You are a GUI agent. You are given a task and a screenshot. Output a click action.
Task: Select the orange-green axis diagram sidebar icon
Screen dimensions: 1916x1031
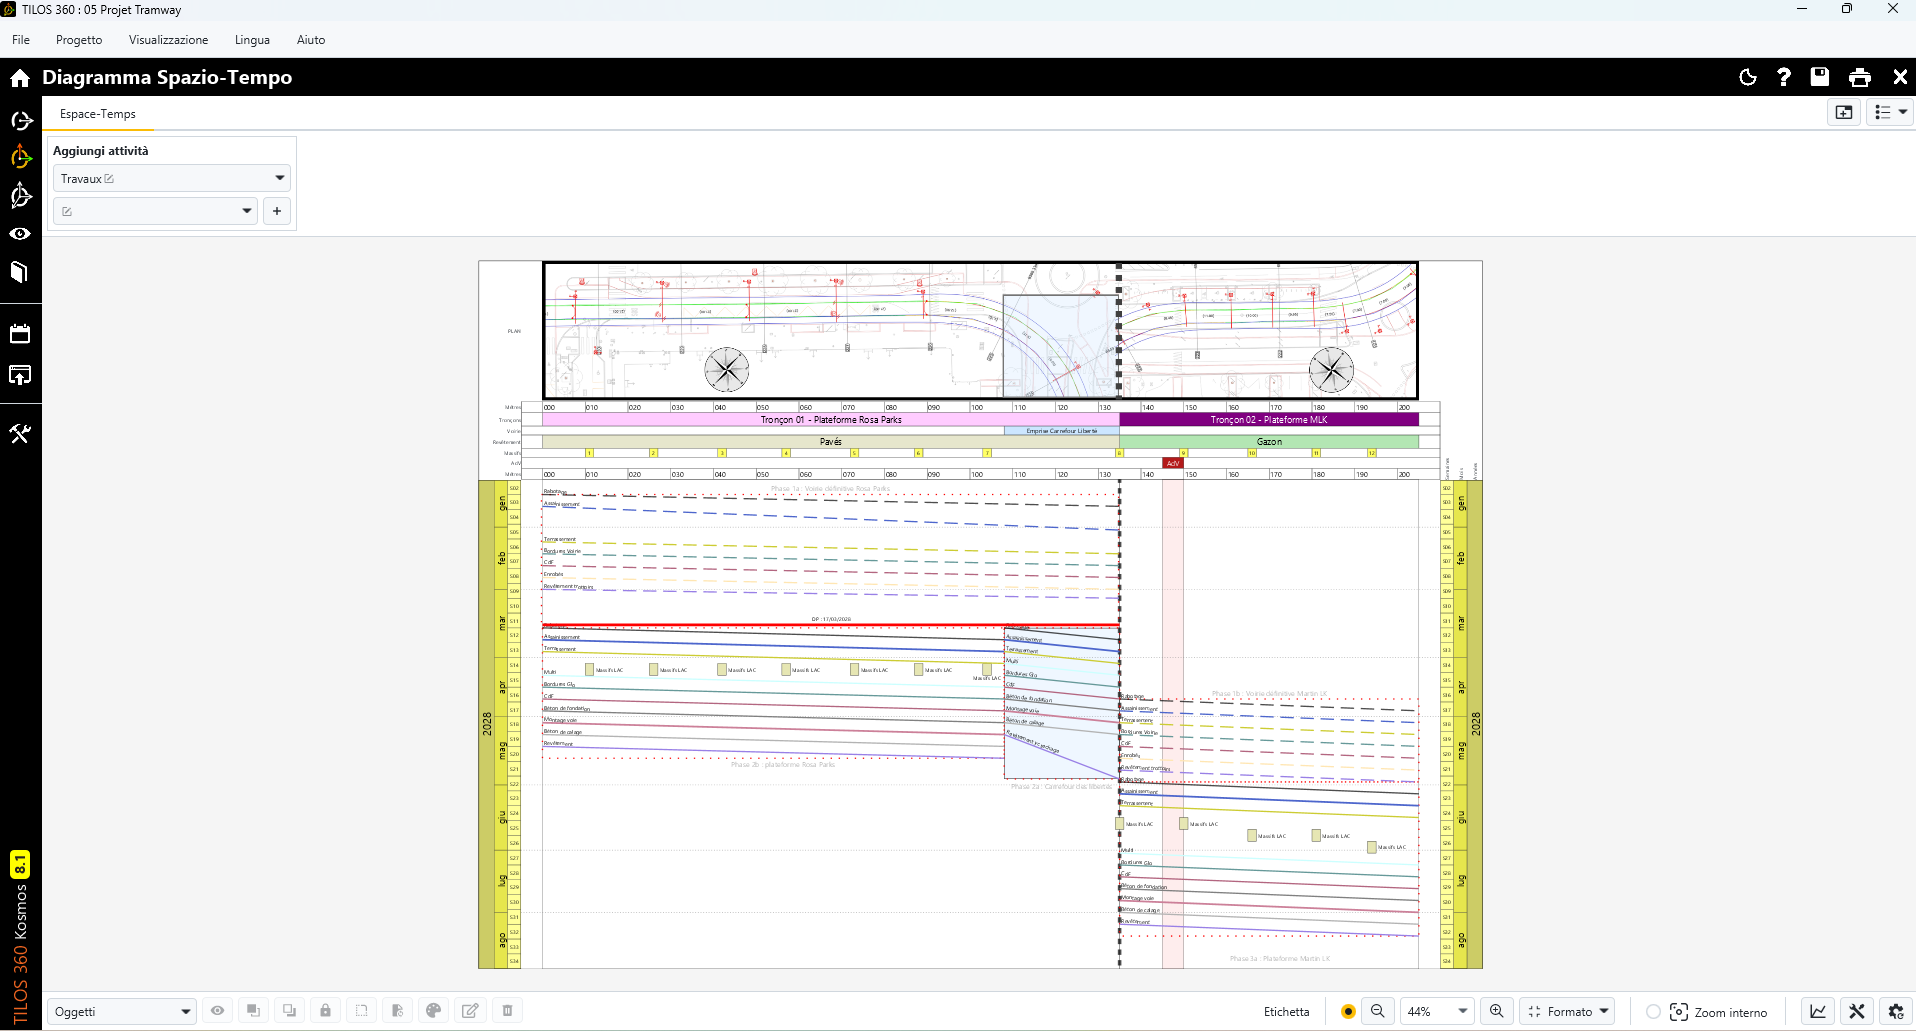20,157
